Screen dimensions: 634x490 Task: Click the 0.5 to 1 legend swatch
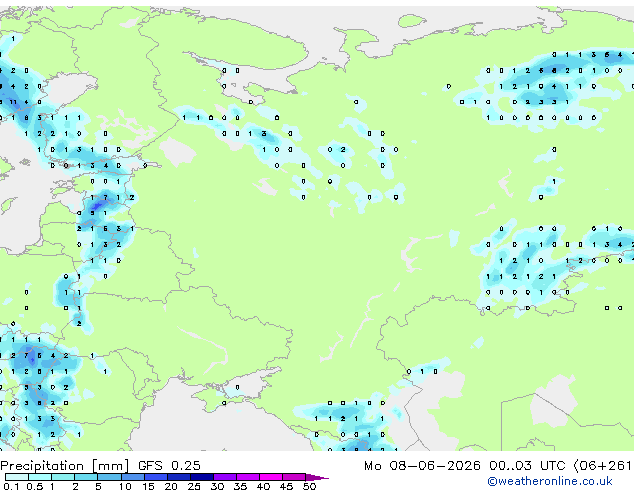click(x=40, y=477)
